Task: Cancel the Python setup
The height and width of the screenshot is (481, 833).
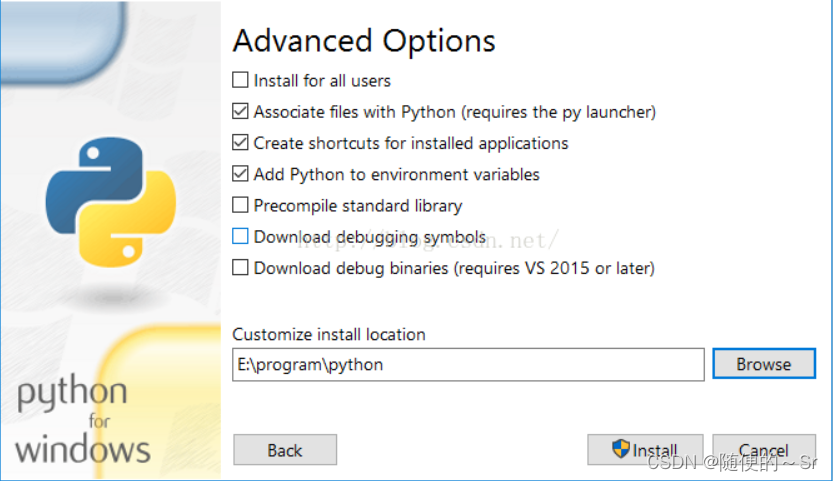Action: click(764, 450)
